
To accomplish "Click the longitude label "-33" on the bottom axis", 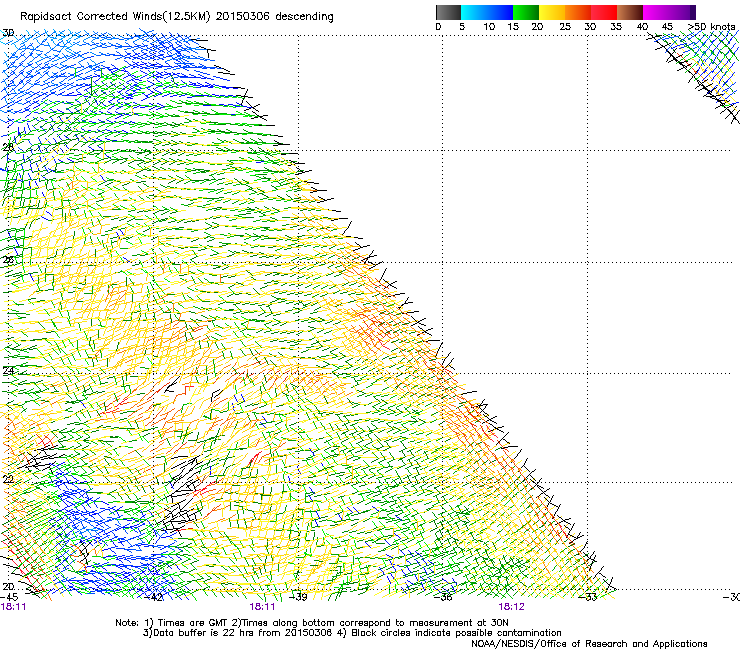I will point(588,597).
